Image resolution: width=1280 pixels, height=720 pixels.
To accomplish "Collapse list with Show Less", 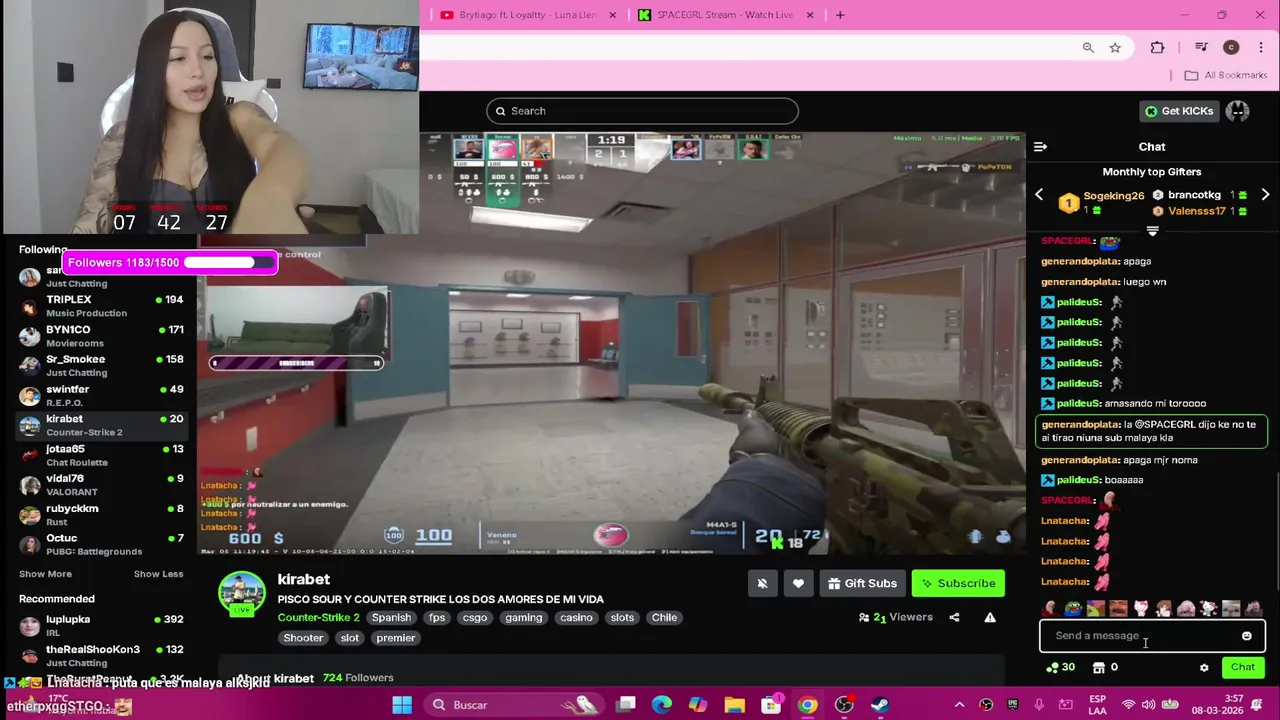I will [158, 574].
